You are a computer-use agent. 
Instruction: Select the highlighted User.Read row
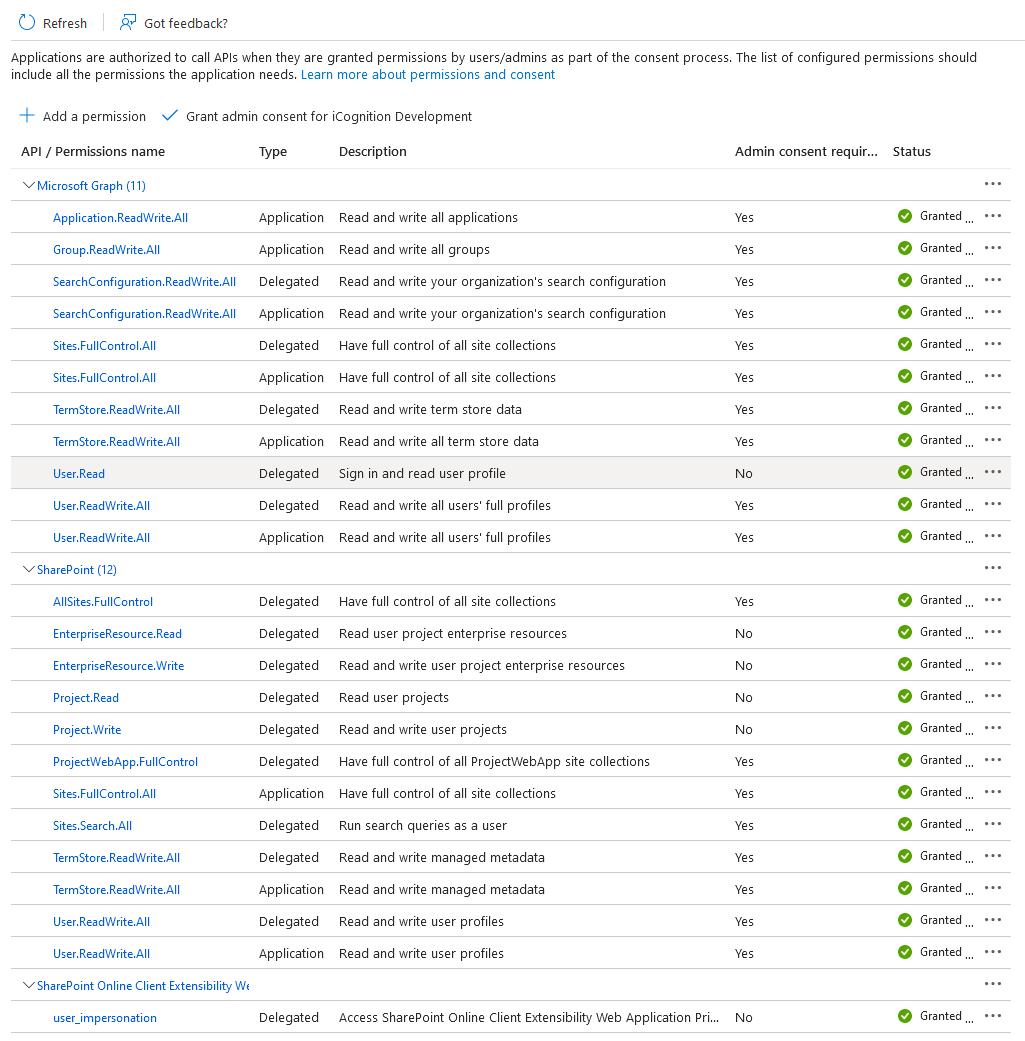point(500,472)
